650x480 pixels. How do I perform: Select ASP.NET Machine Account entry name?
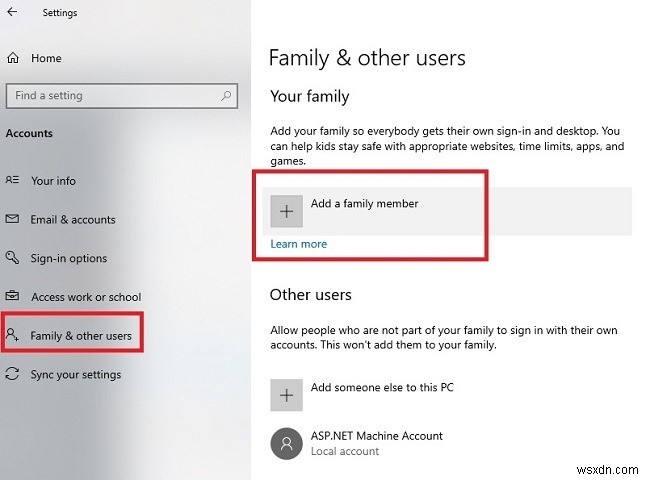click(x=377, y=436)
